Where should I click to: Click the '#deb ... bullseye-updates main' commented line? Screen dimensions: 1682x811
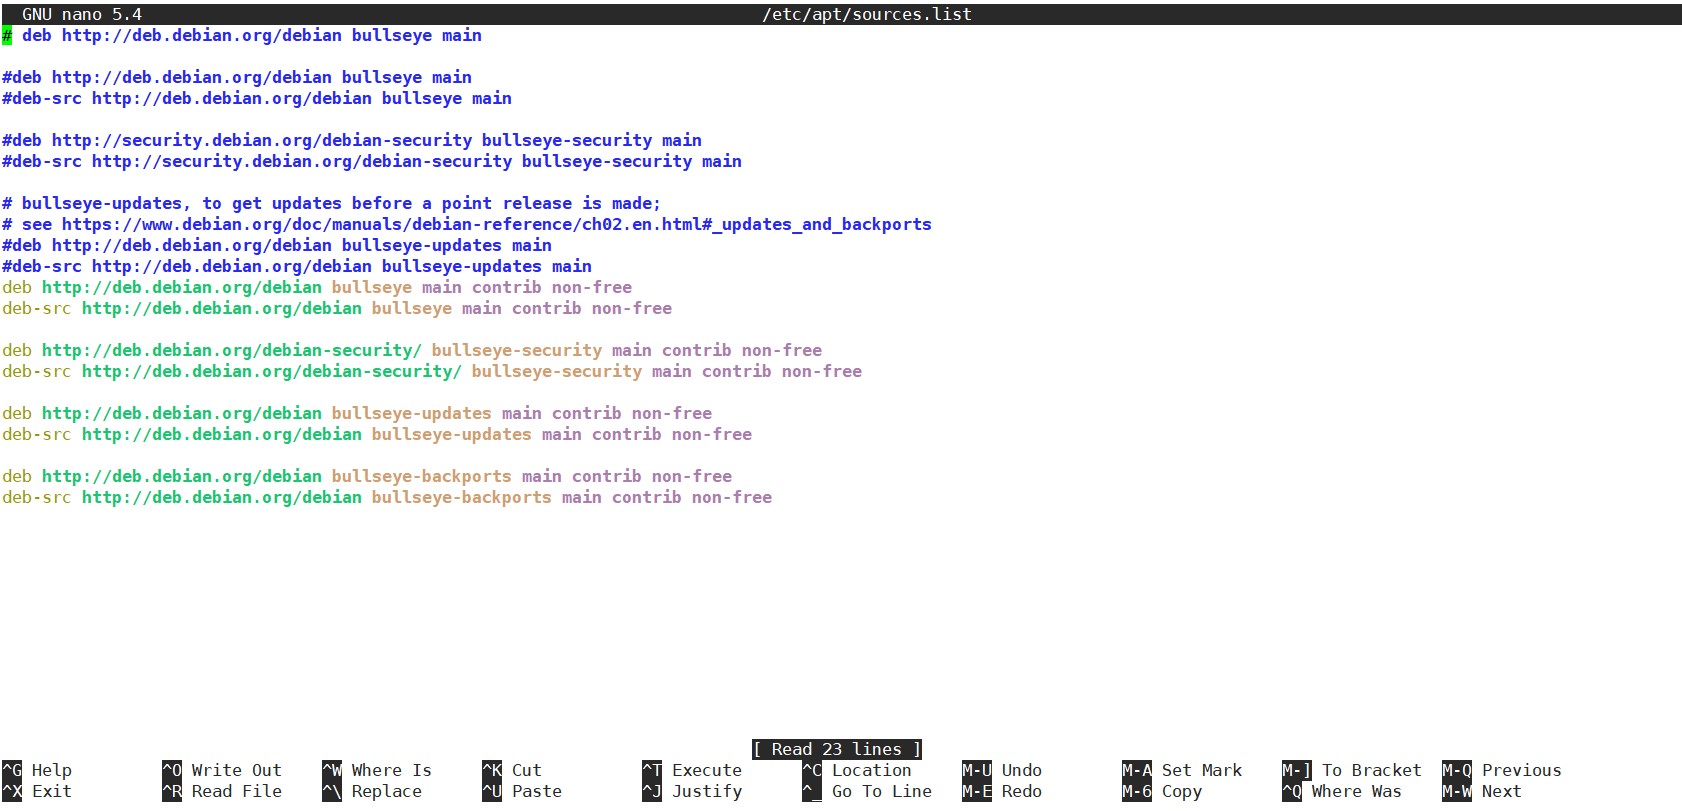(x=277, y=245)
